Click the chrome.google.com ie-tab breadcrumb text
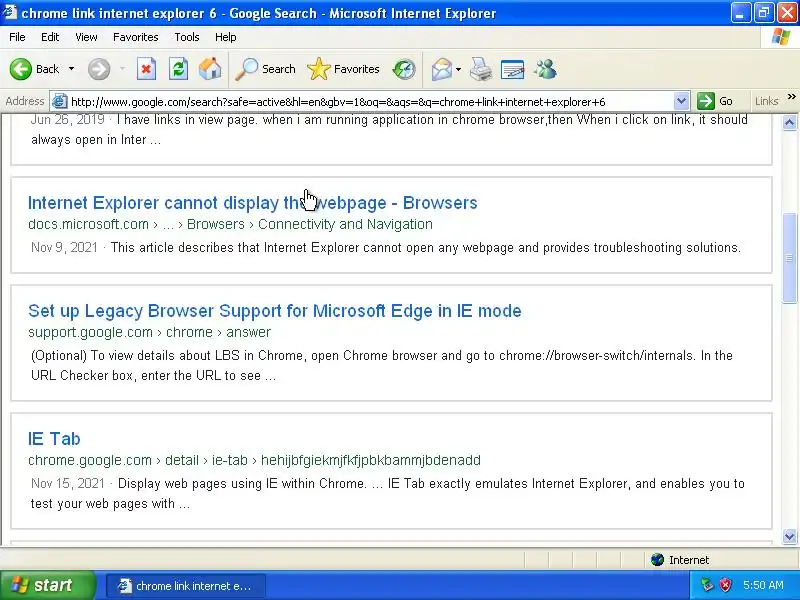This screenshot has width=800, height=600. click(254, 461)
